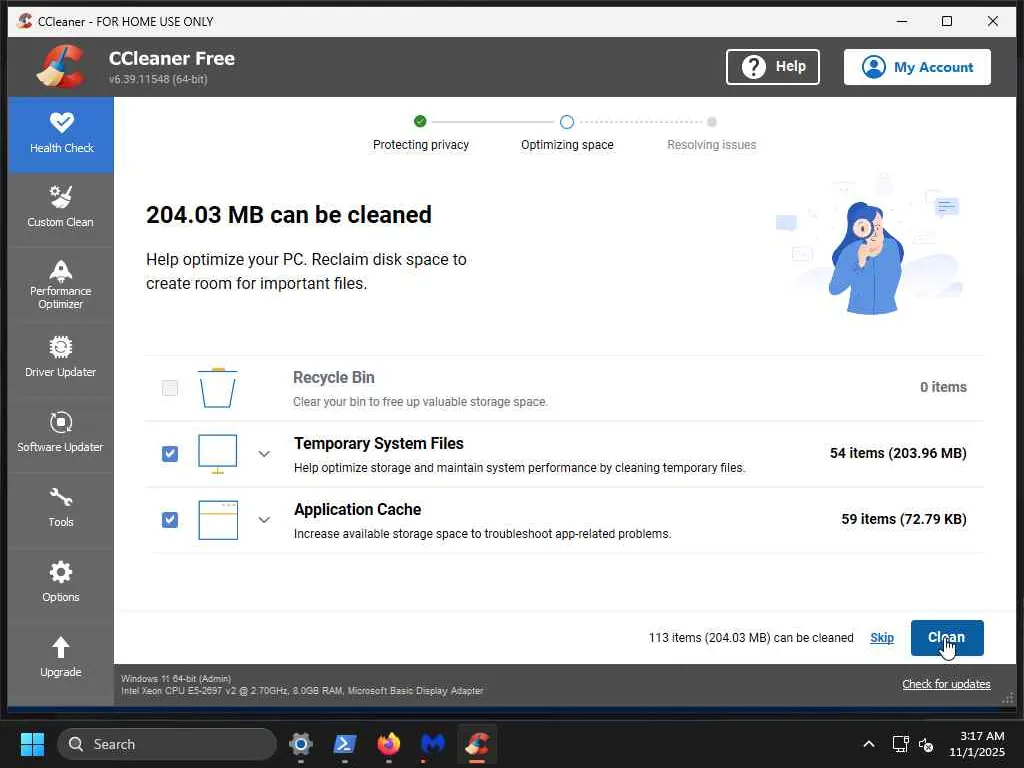
Task: Expand Temporary System Files details
Action: (264, 454)
